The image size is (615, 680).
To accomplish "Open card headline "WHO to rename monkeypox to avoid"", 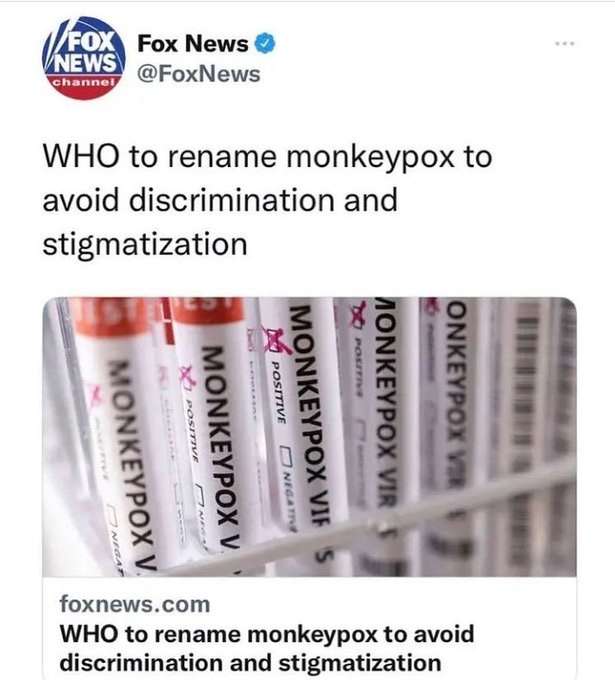I will pyautogui.click(x=267, y=634).
